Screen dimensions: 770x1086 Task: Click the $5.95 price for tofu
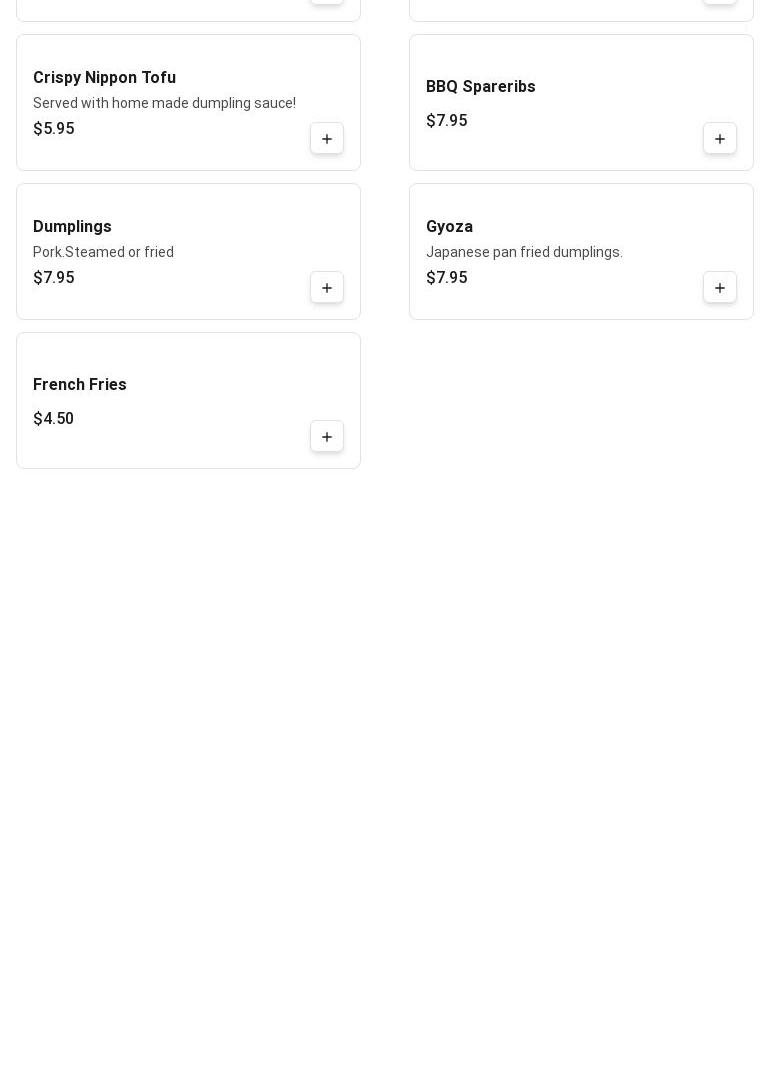[54, 129]
